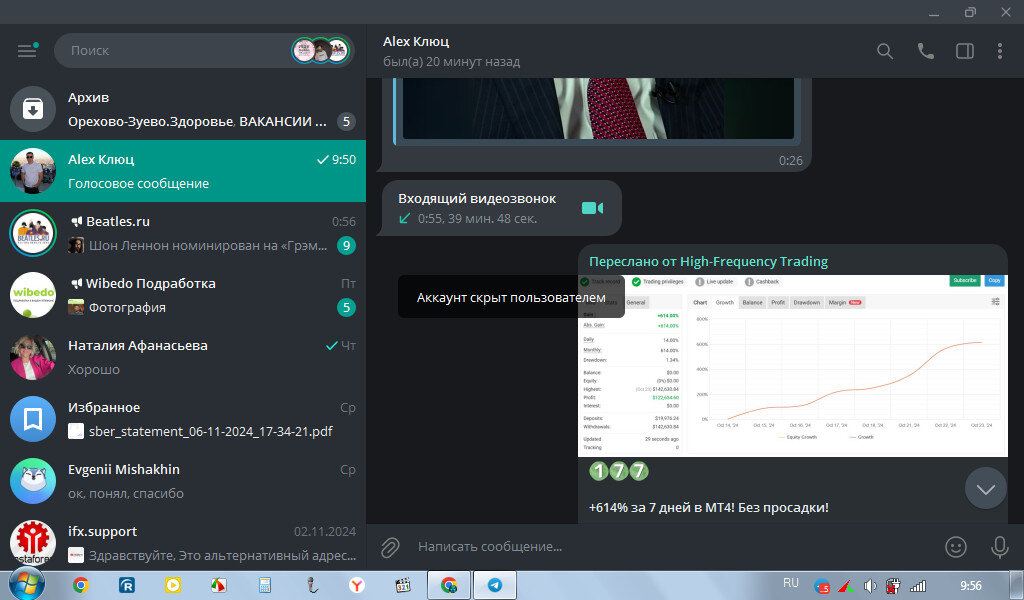Screen dimensions: 1024x600
Task: Call back using the video camera icon
Action: [x=592, y=208]
